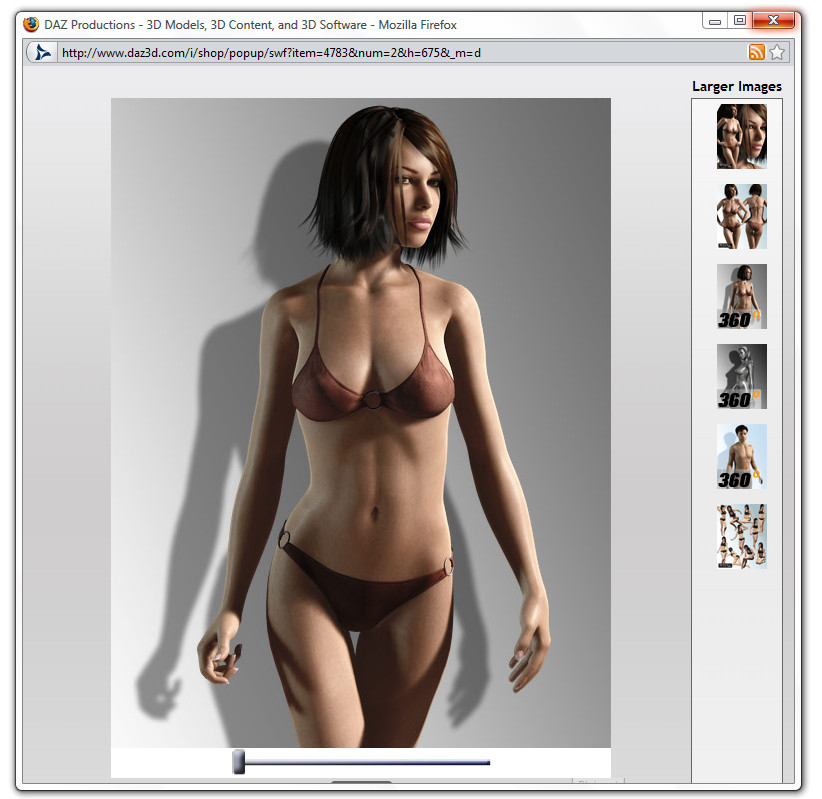Click the 'Larger Images' heading
The width and height of the screenshot is (822, 799).
point(737,87)
